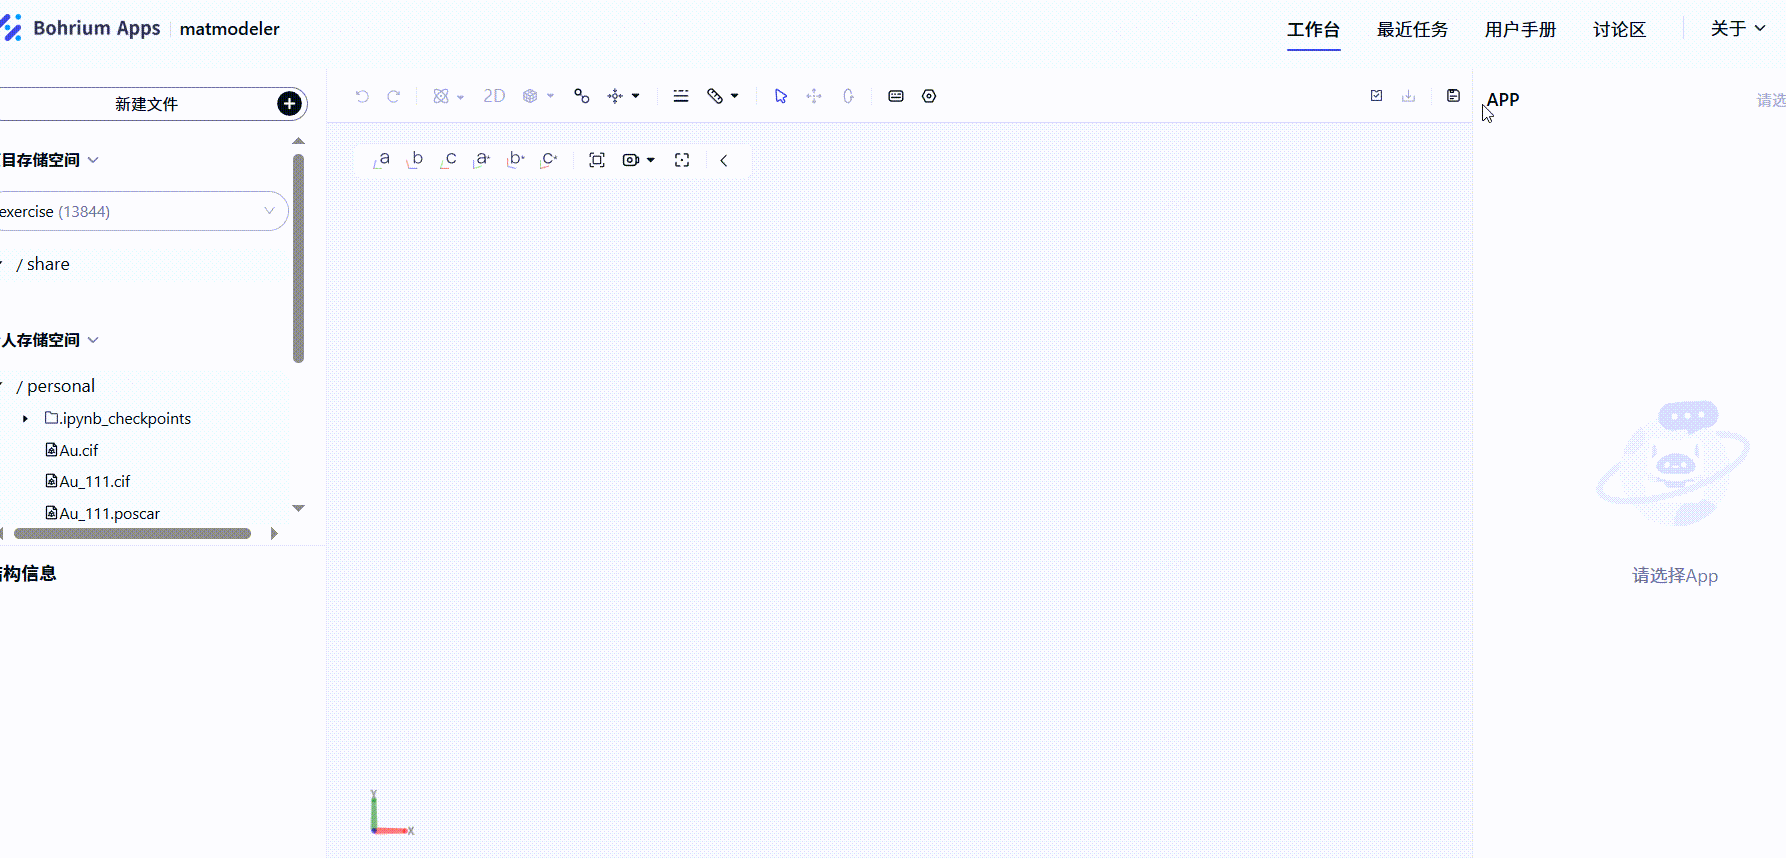Open the Au.cif file

(72, 450)
